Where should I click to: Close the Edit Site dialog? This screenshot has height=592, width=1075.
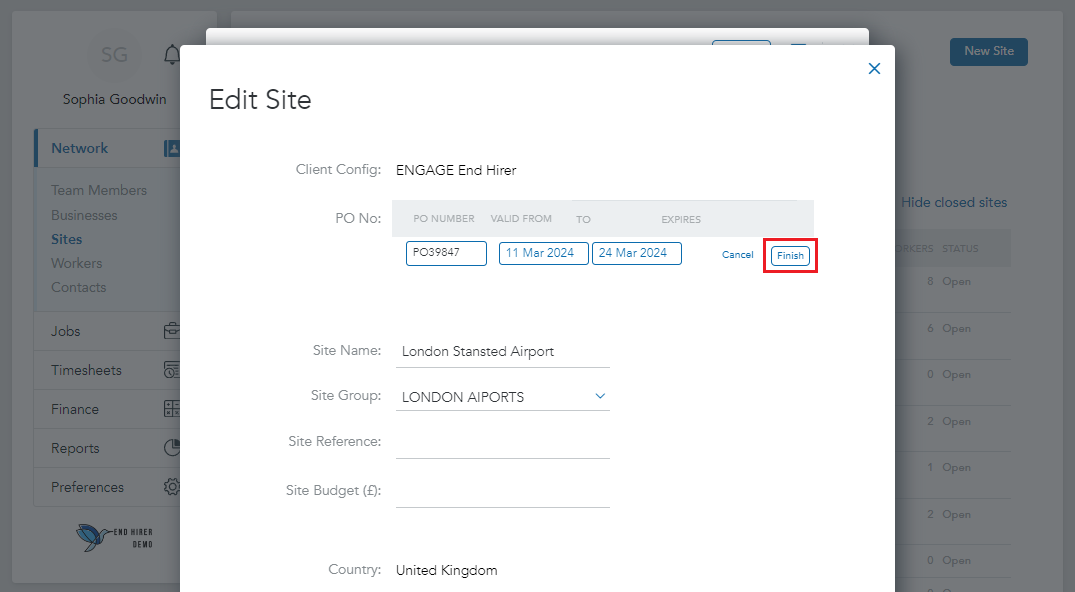(874, 69)
